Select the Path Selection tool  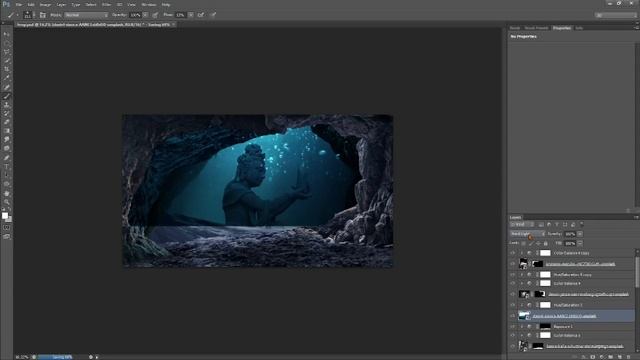tap(7, 175)
